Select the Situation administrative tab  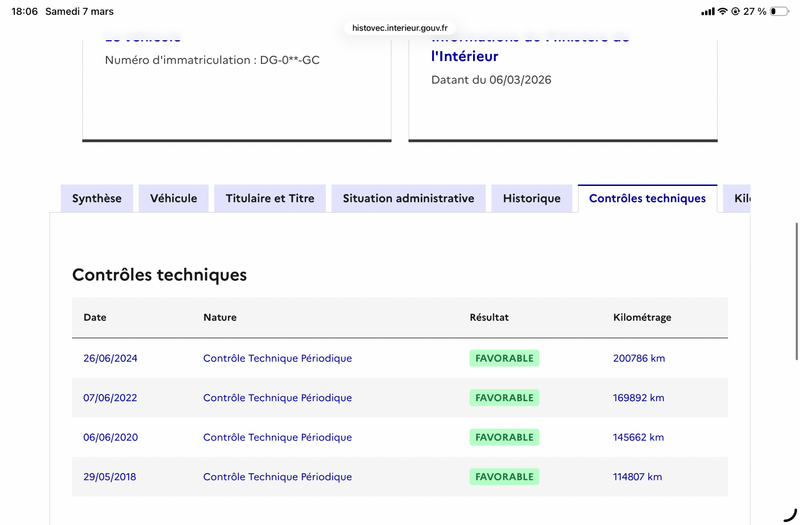coord(408,198)
